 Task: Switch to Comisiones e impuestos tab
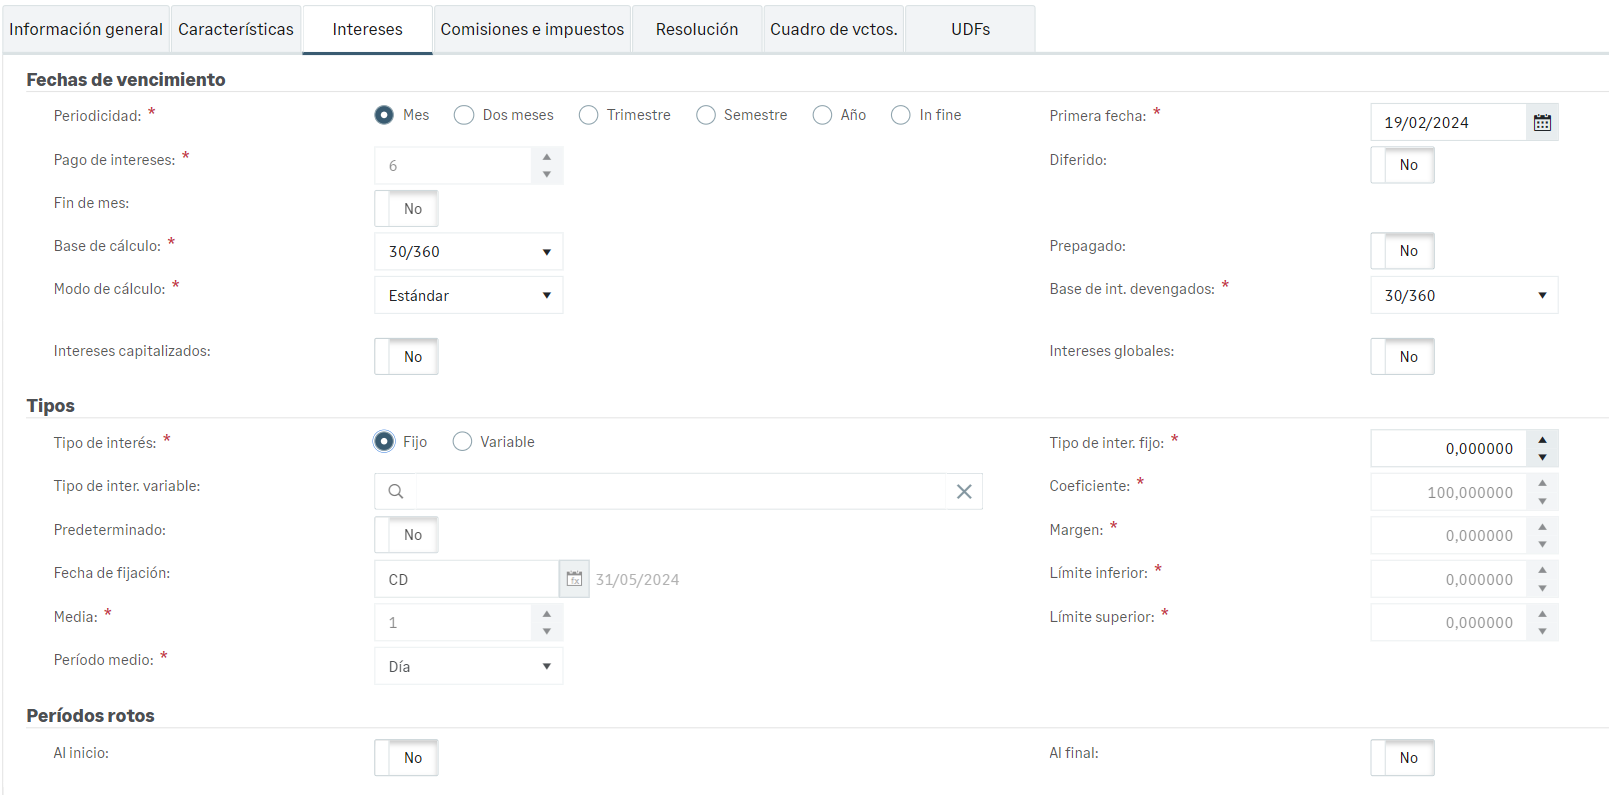pyautogui.click(x=532, y=30)
